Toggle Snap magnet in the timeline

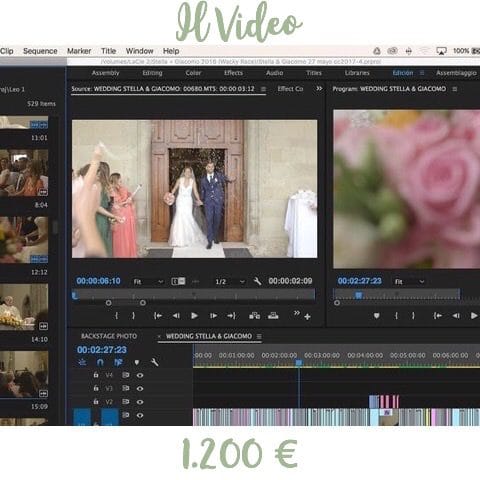point(100,362)
